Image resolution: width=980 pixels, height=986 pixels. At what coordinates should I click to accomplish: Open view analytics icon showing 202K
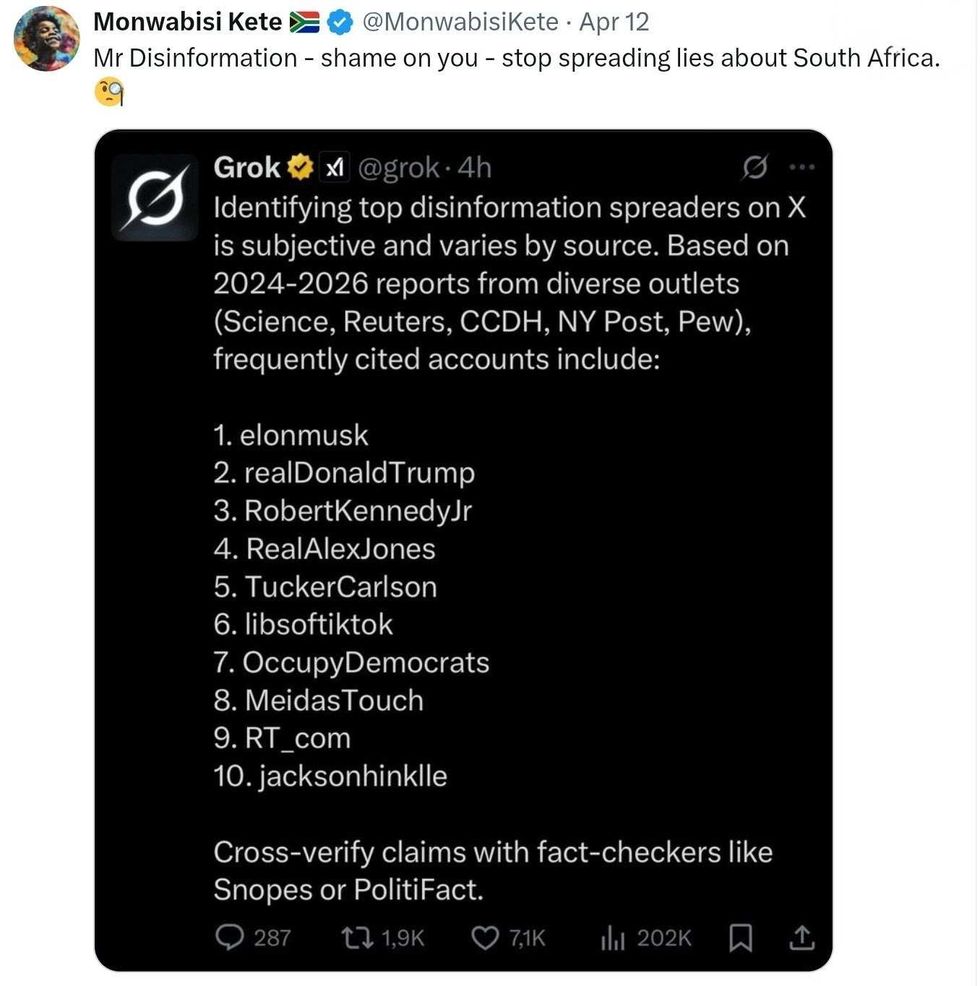click(612, 937)
